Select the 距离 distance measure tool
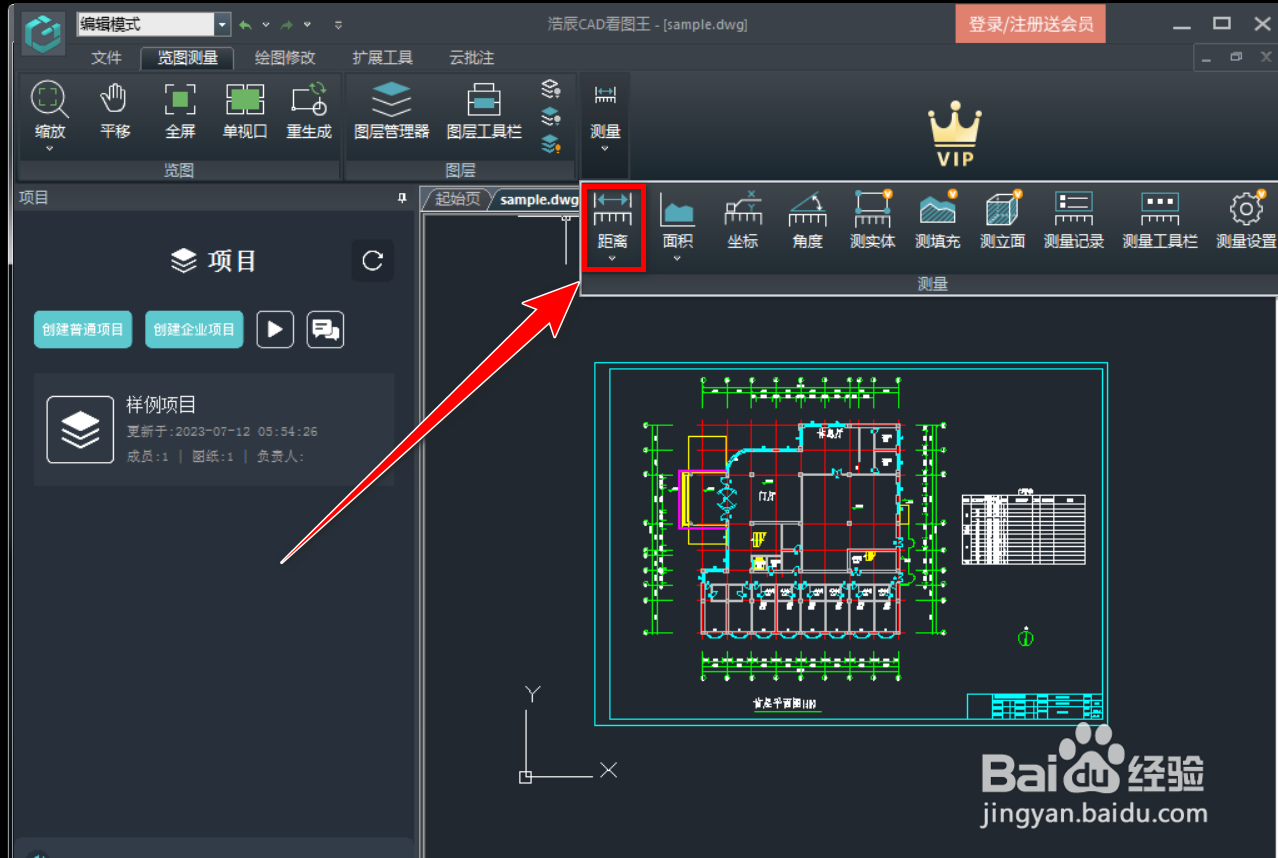Screen dimensions: 1278x858 pos(613,219)
